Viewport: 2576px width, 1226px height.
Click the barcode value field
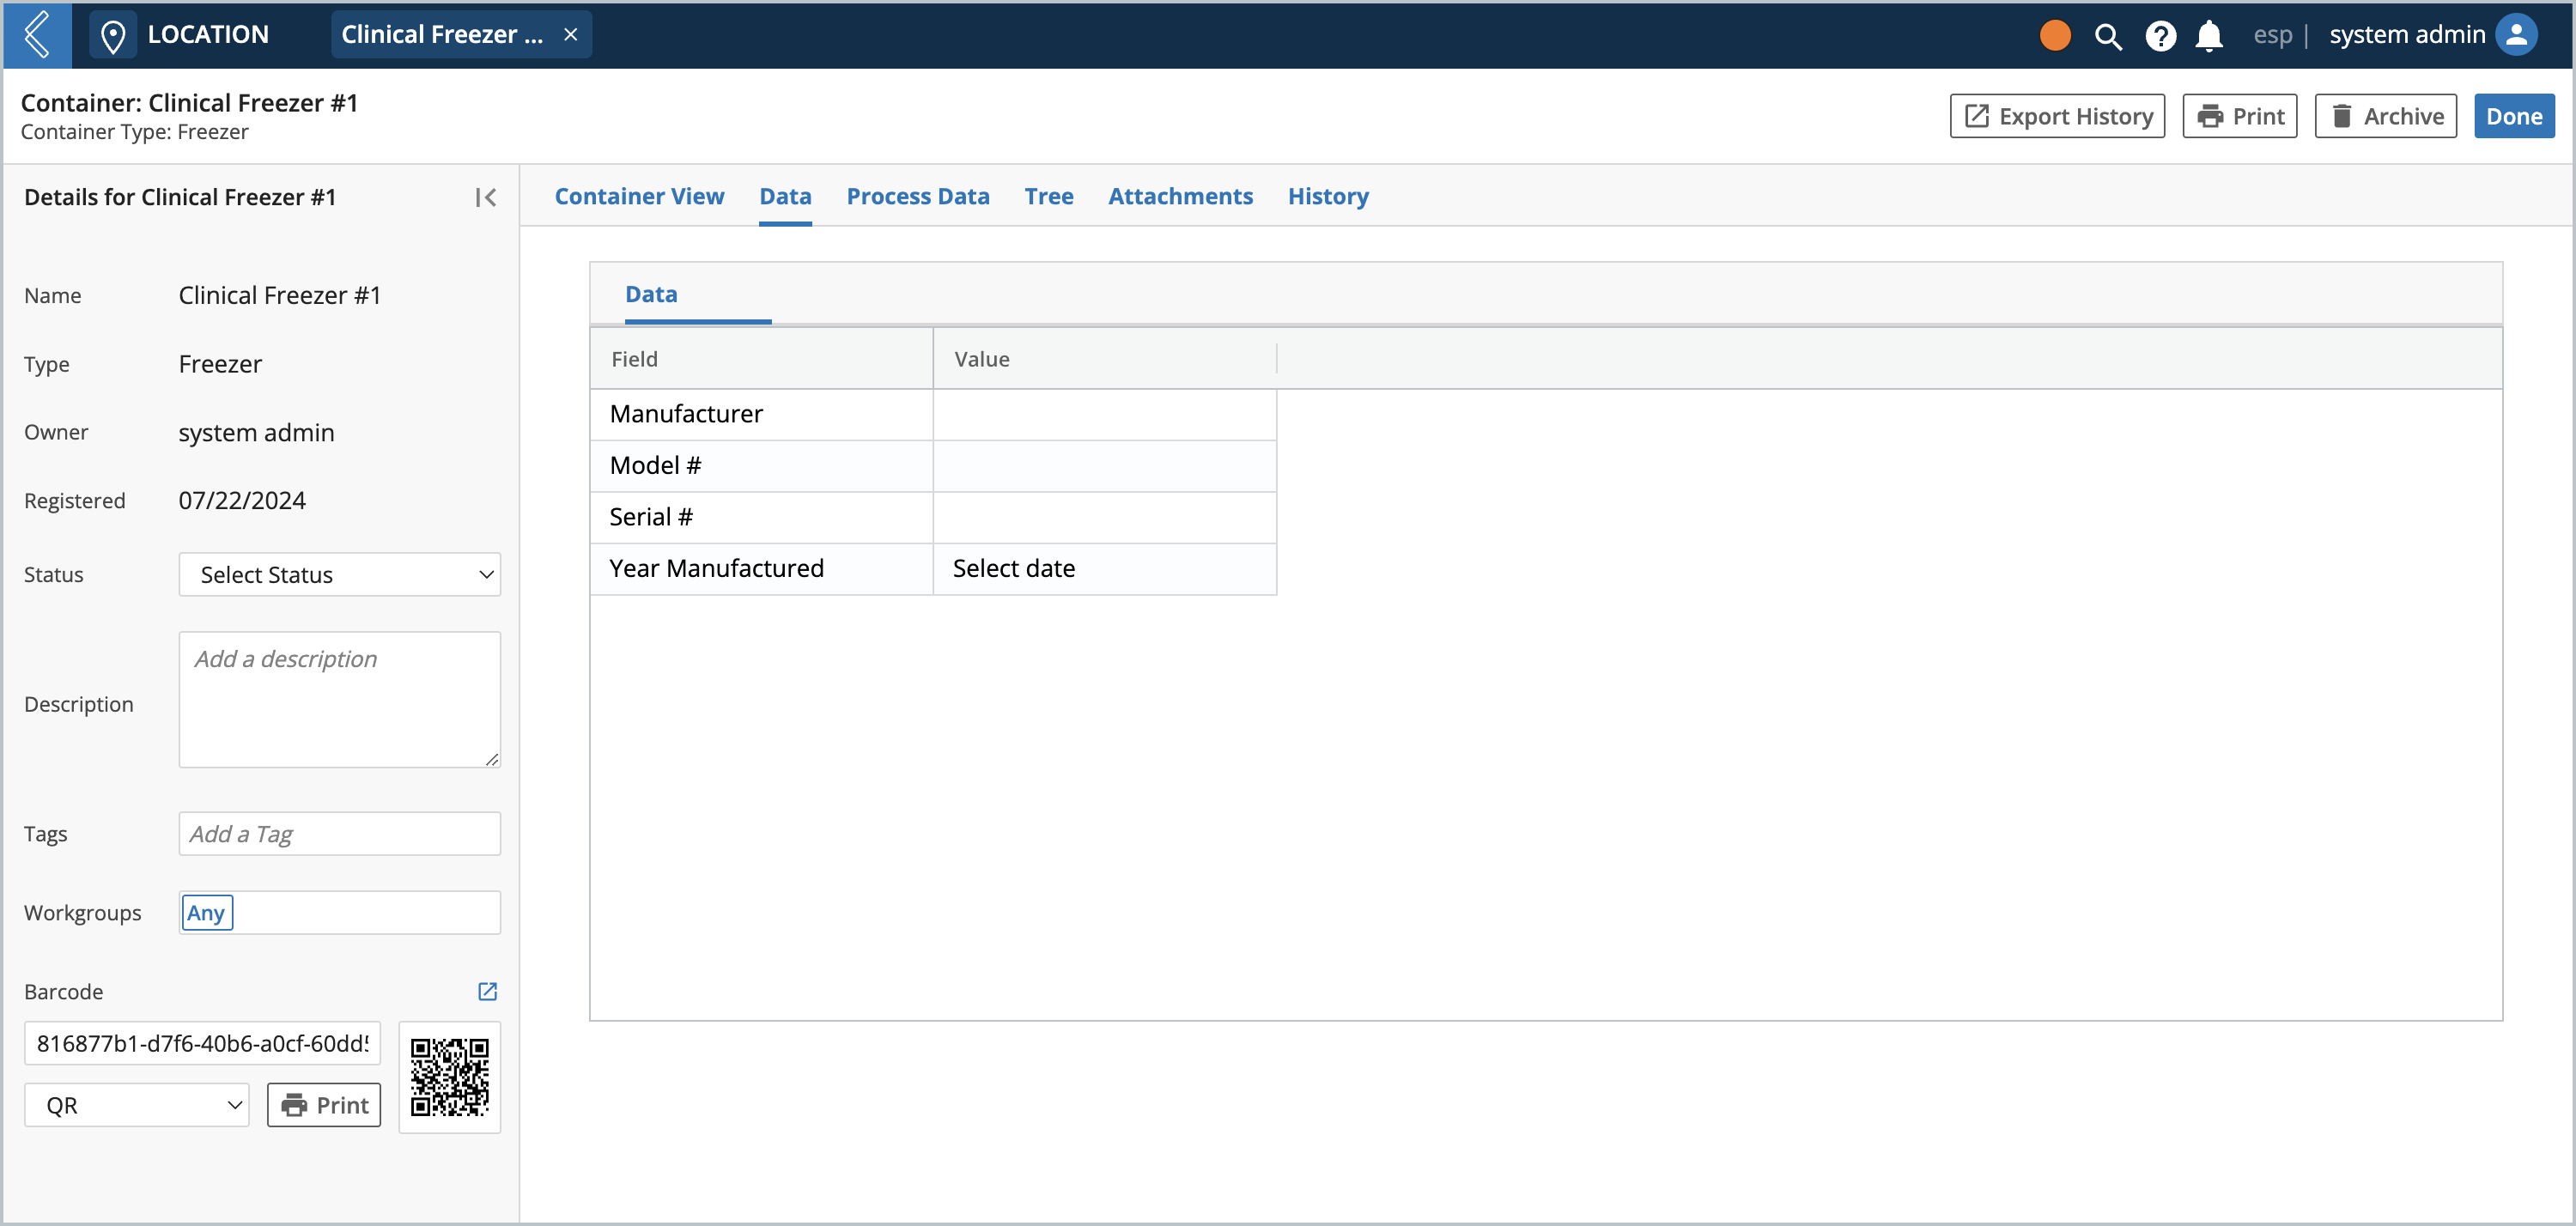tap(203, 1043)
